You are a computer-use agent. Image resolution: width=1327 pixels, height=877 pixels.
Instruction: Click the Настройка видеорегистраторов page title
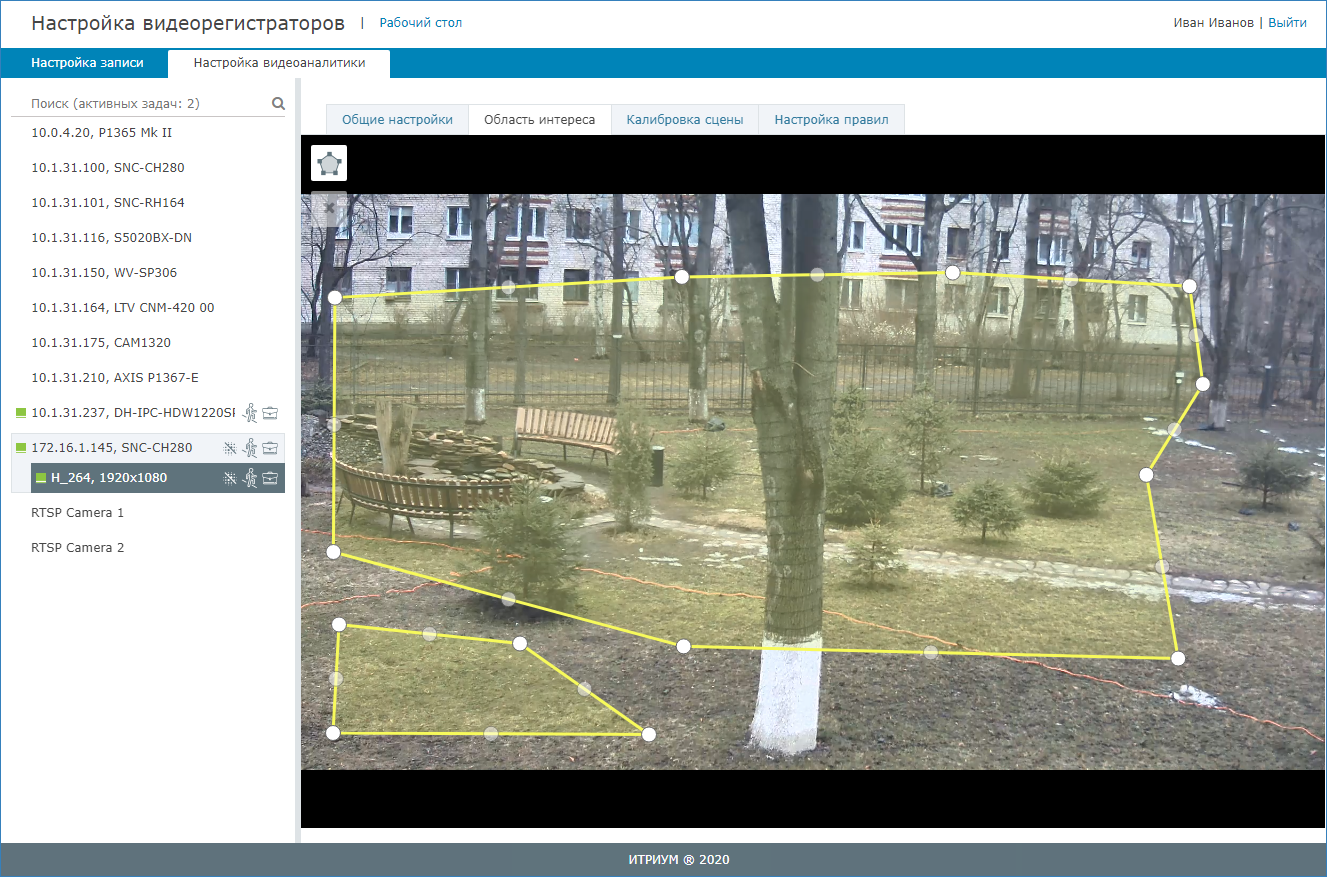pyautogui.click(x=188, y=22)
